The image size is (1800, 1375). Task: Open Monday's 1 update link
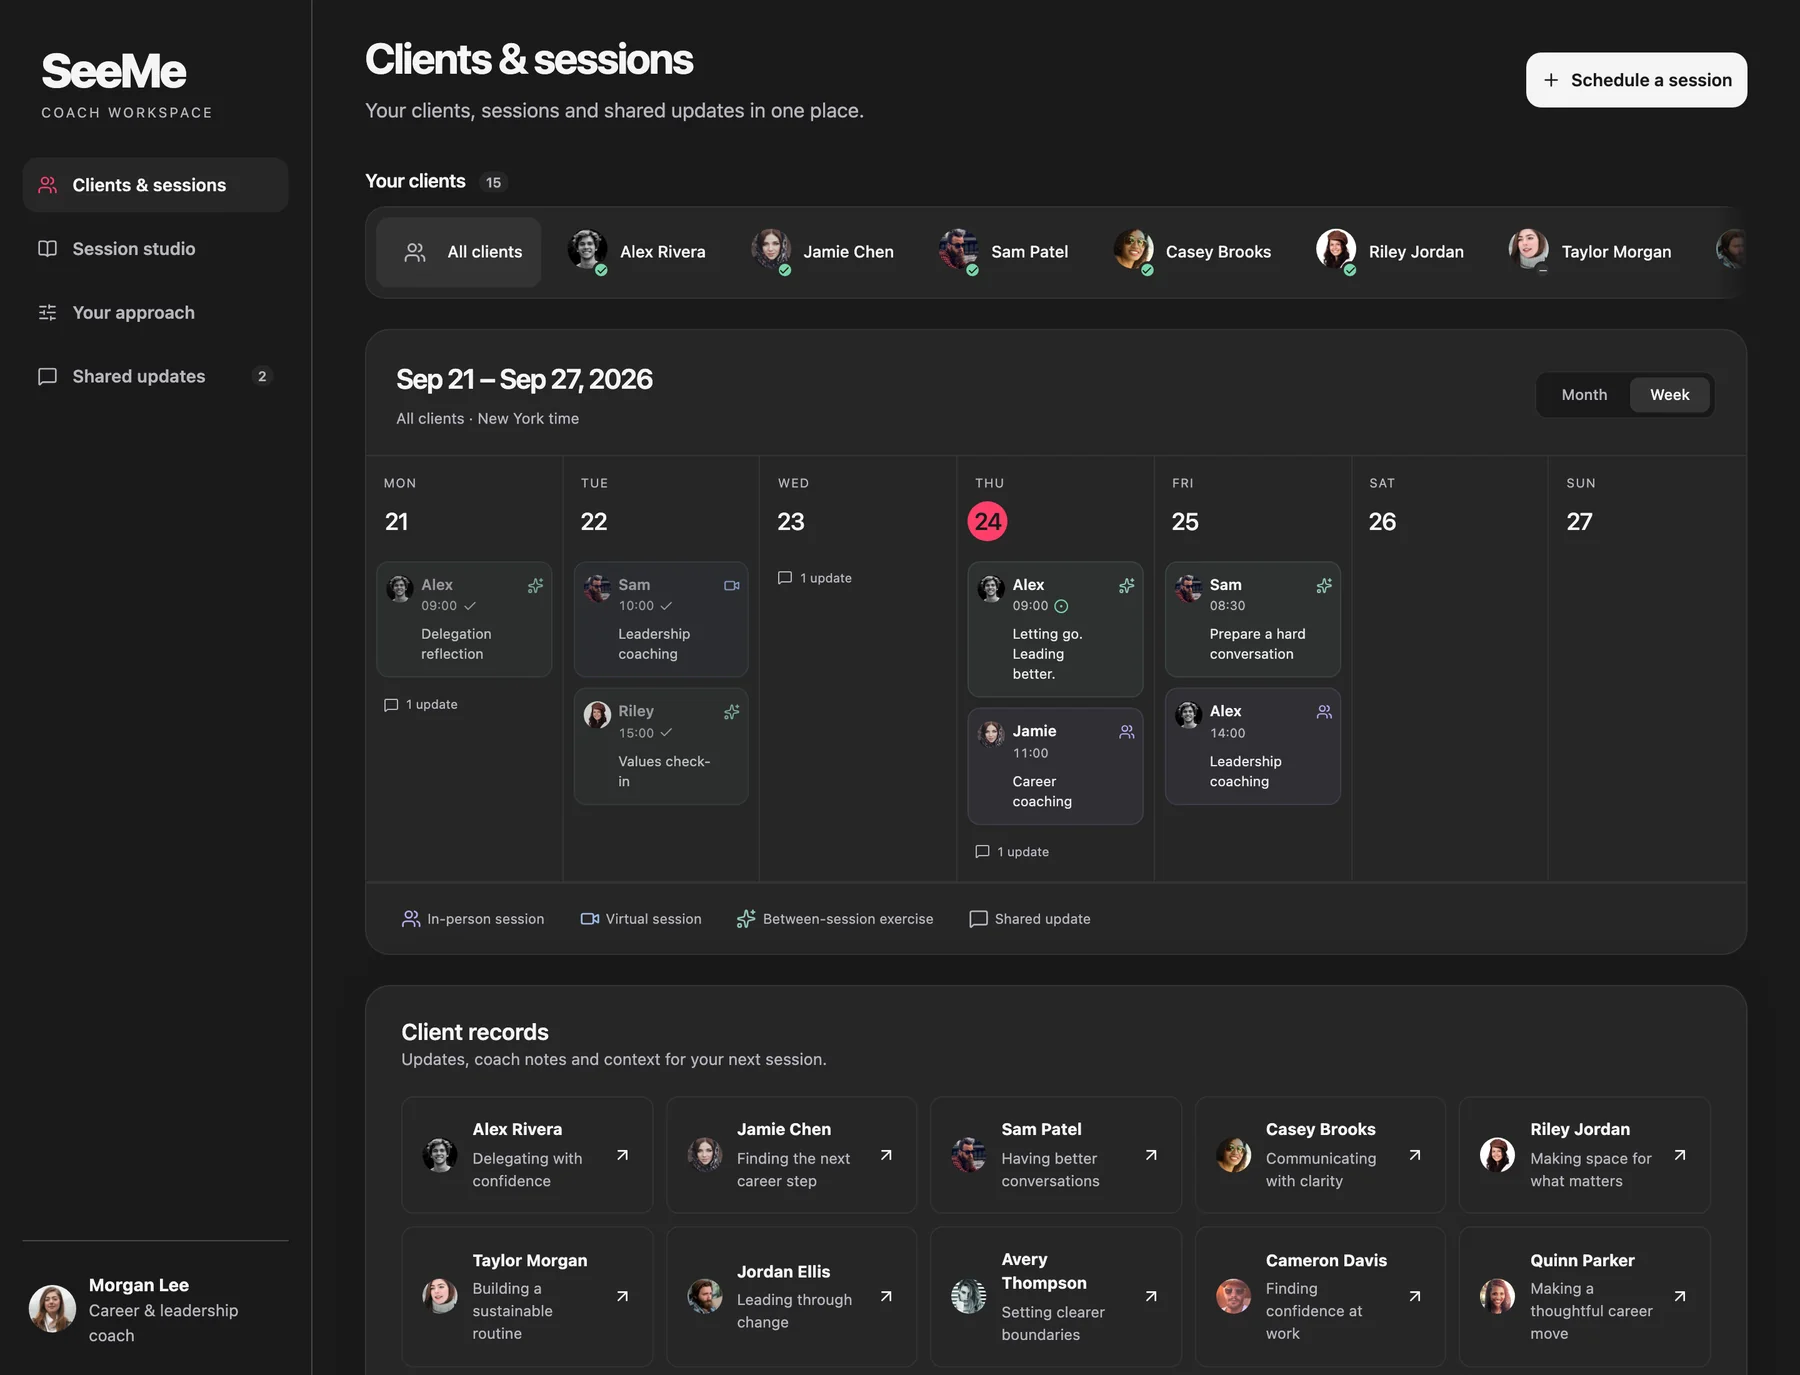click(x=421, y=705)
